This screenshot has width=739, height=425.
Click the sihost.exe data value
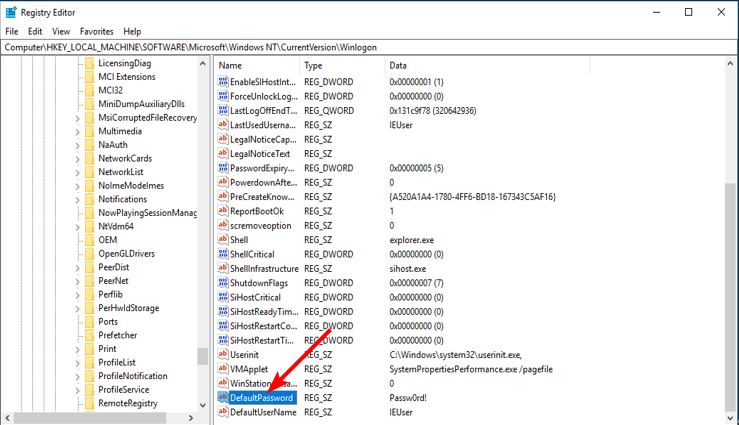point(408,269)
